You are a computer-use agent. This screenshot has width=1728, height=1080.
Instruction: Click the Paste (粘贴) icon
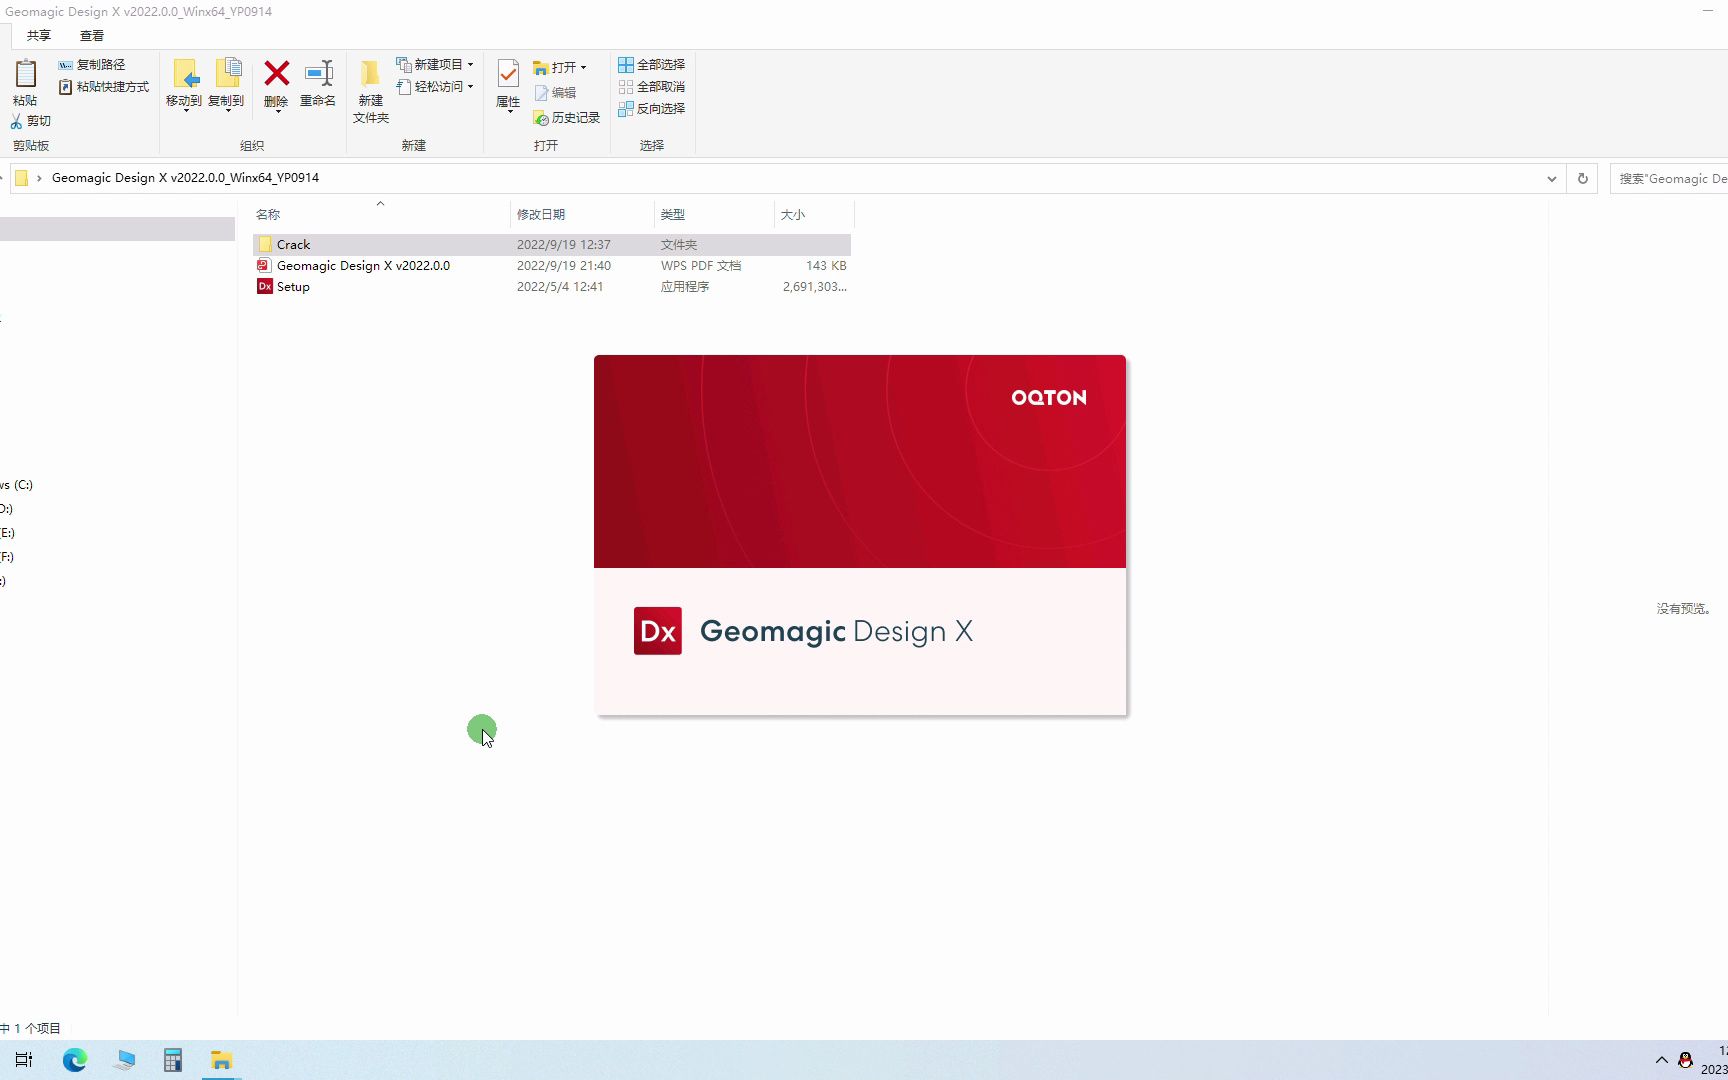point(25,74)
